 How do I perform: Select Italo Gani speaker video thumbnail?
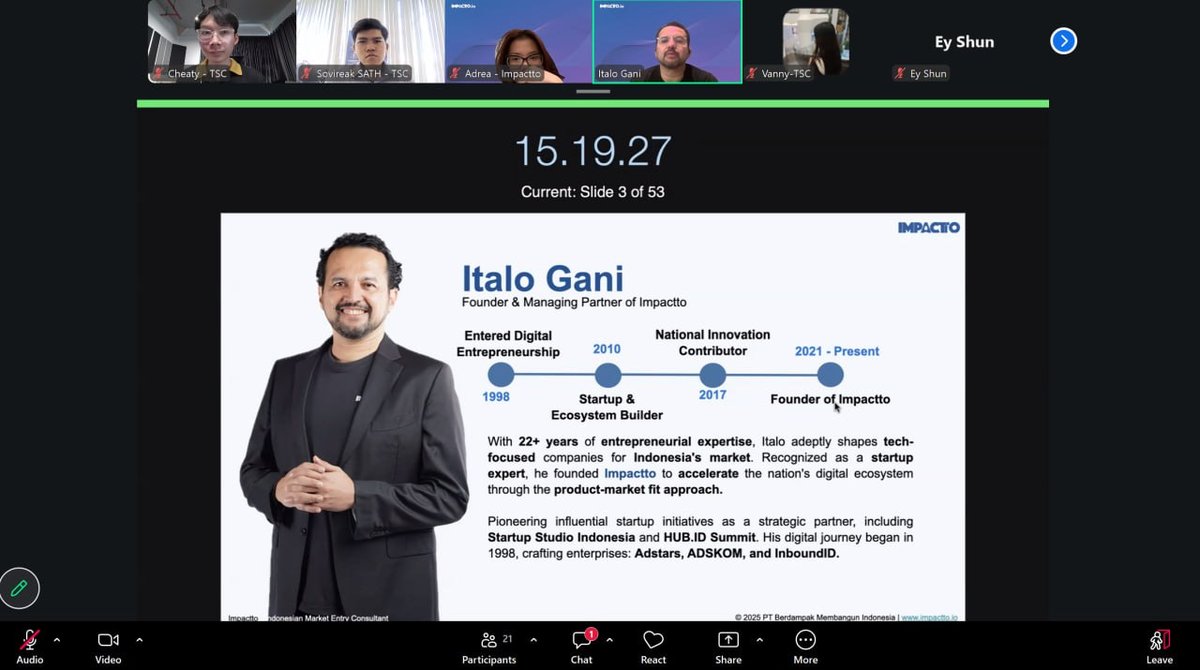(x=667, y=41)
